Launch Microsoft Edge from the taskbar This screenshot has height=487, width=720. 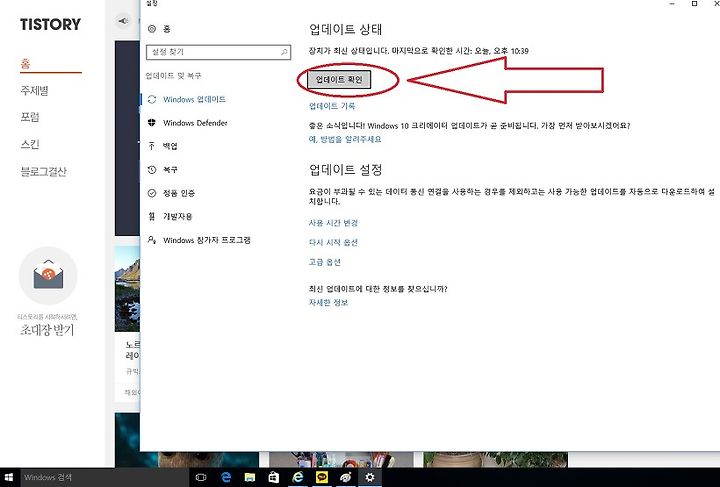226,477
